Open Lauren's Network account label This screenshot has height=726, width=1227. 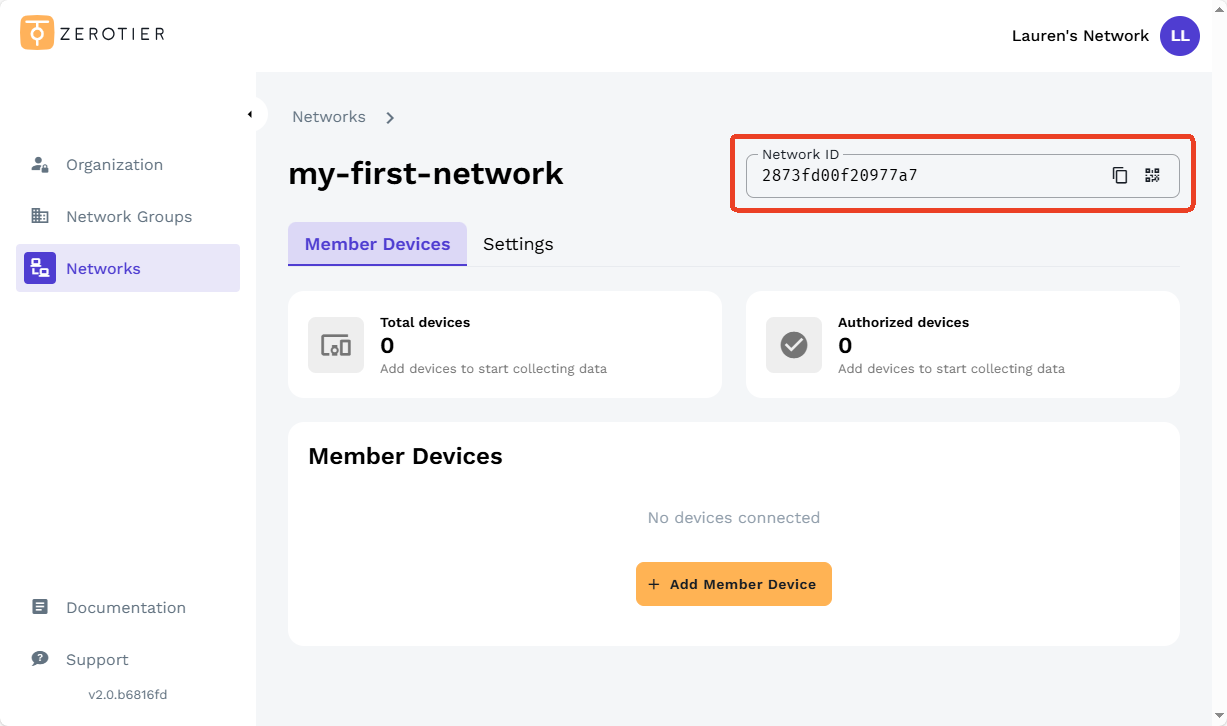coord(1080,35)
